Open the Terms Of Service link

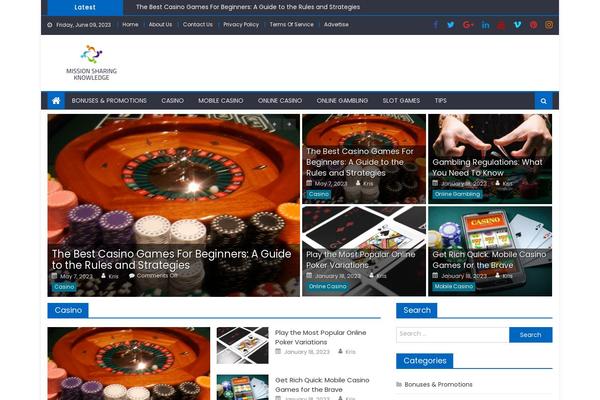pyautogui.click(x=292, y=24)
